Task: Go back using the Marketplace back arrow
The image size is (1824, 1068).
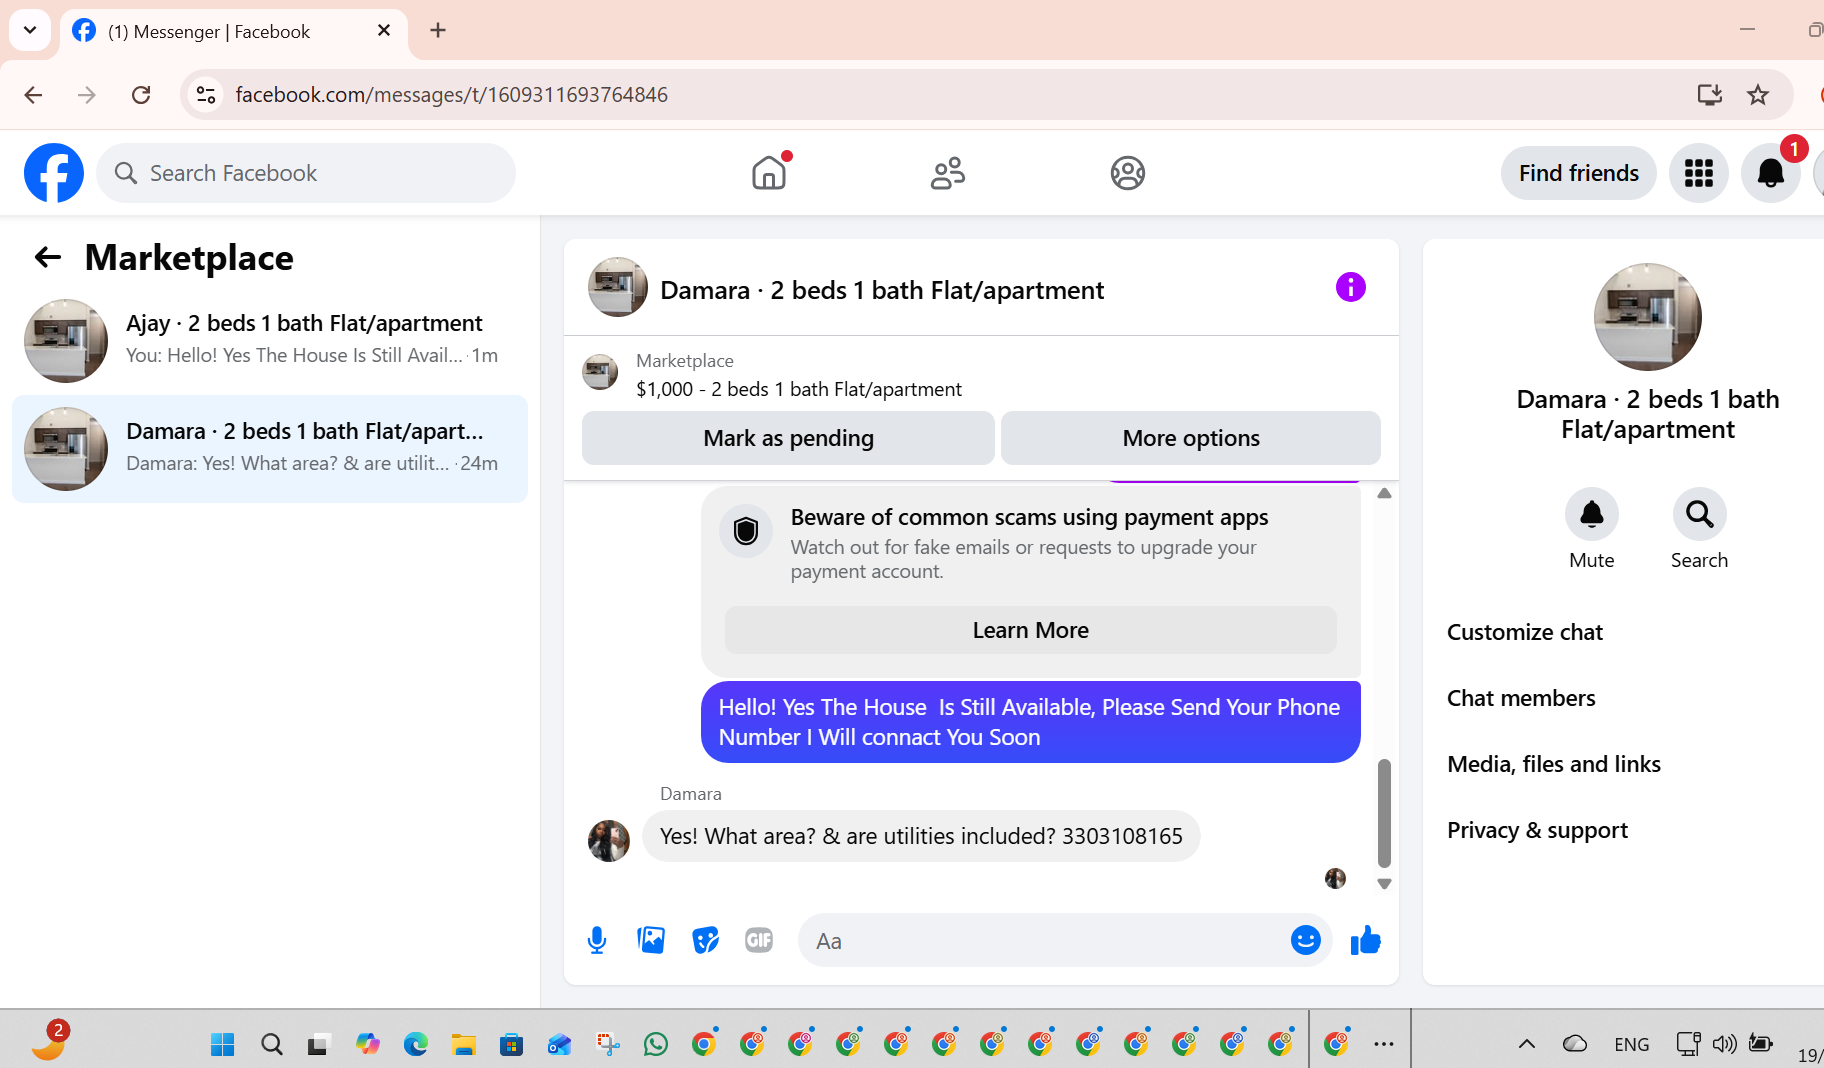Action: [48, 258]
